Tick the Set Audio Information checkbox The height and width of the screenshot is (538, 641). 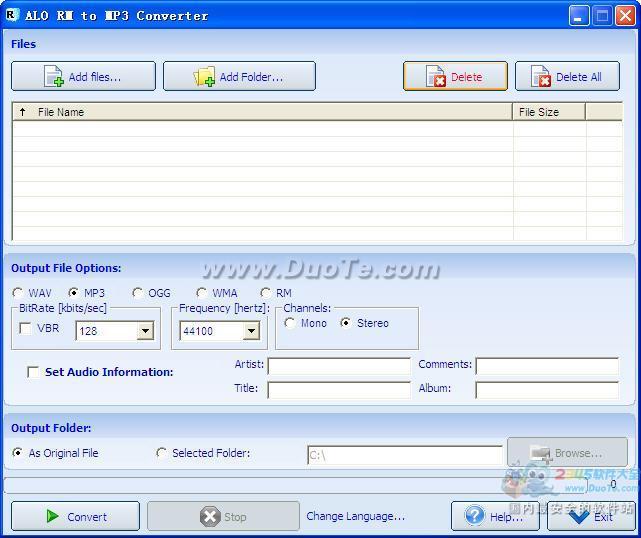33,372
